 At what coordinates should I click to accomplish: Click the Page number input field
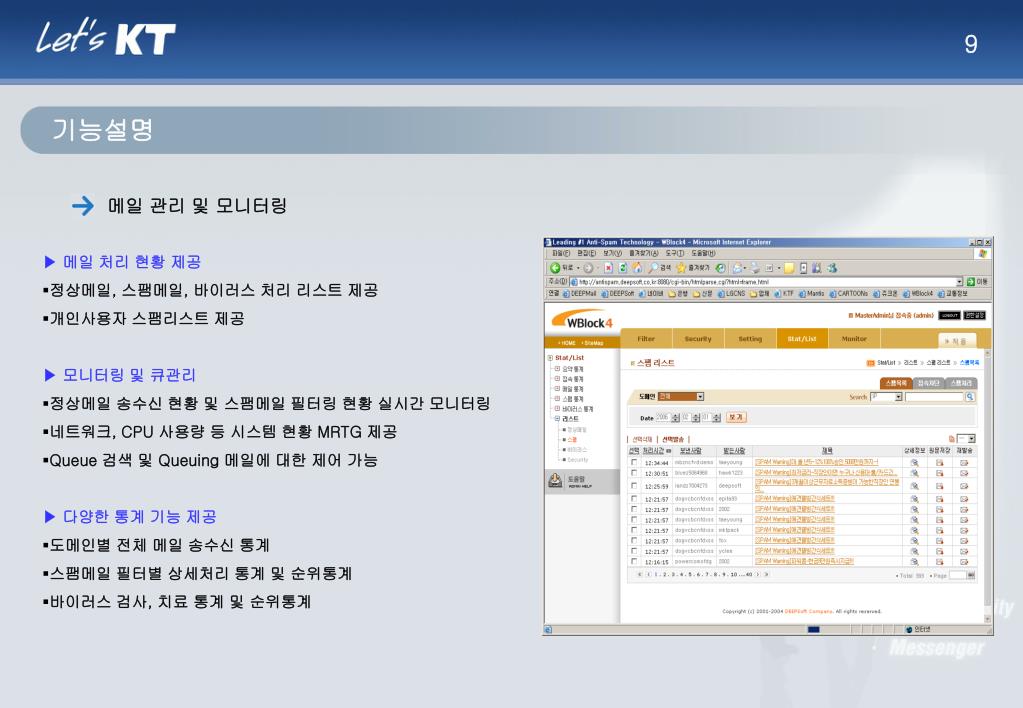tap(957, 575)
